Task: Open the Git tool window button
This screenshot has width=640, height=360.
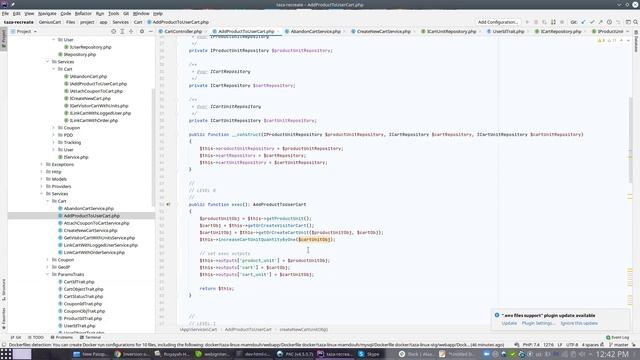Action: tap(16, 337)
